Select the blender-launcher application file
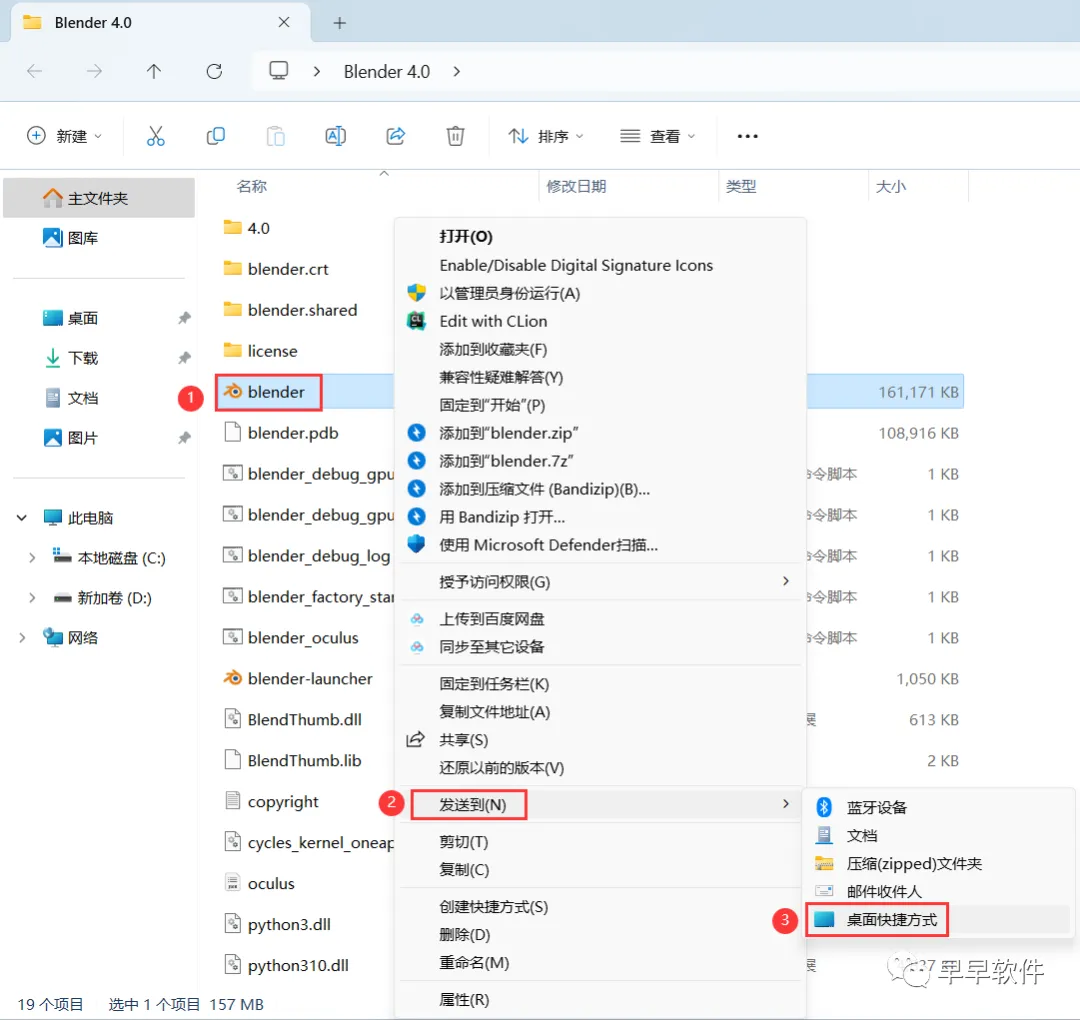This screenshot has height=1020, width=1080. tap(298, 678)
